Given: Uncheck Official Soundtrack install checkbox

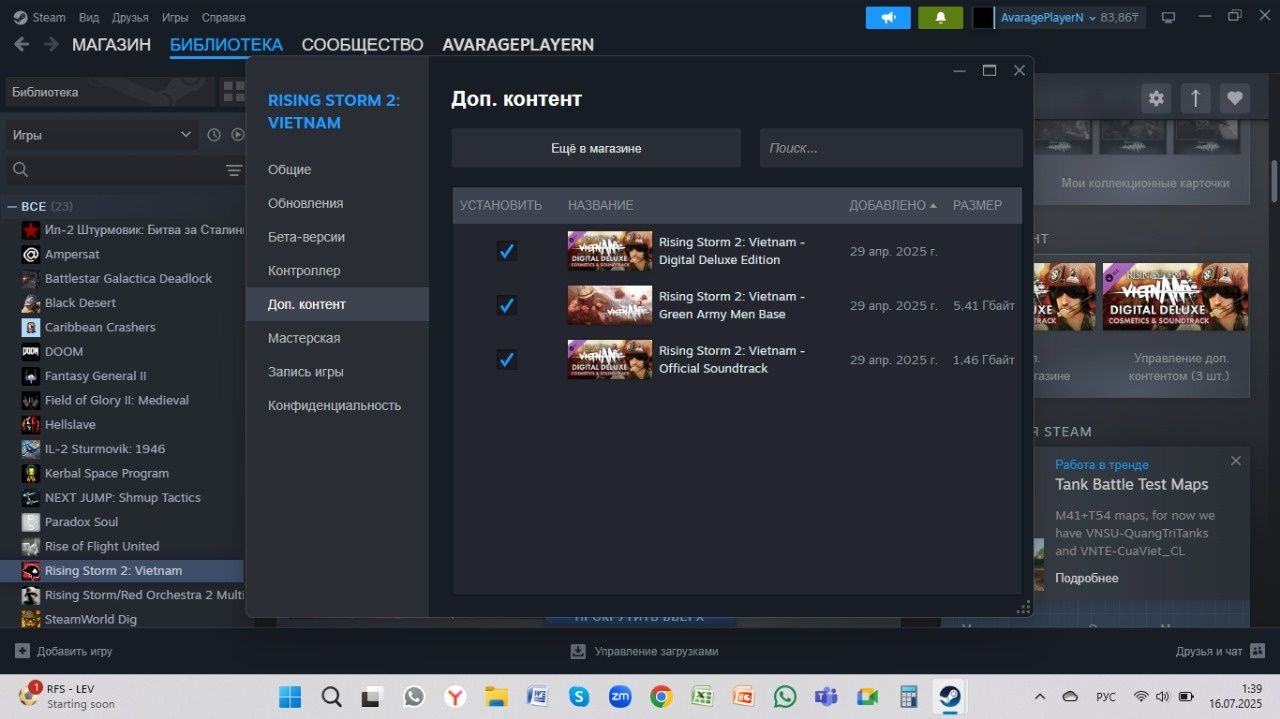Looking at the screenshot, I should (x=507, y=359).
